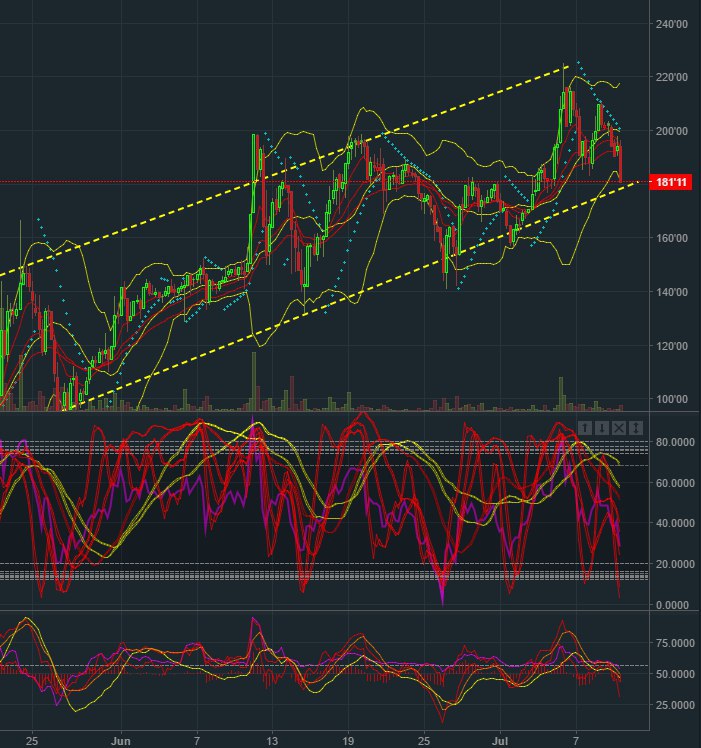Click the 13 date label on the time axis
Image resolution: width=701 pixels, height=748 pixels.
tap(272, 741)
